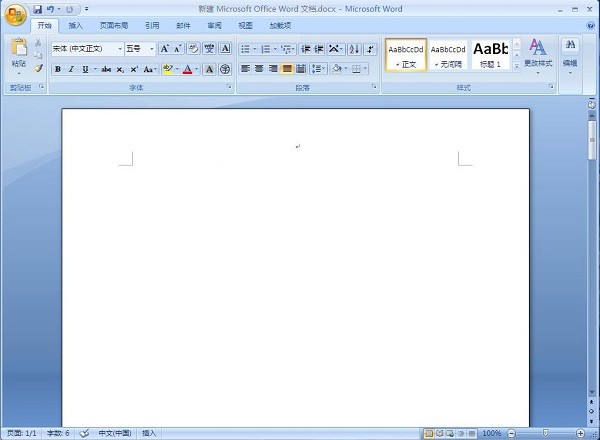The image size is (600, 440).
Task: Apply character shading icon
Action: point(209,69)
